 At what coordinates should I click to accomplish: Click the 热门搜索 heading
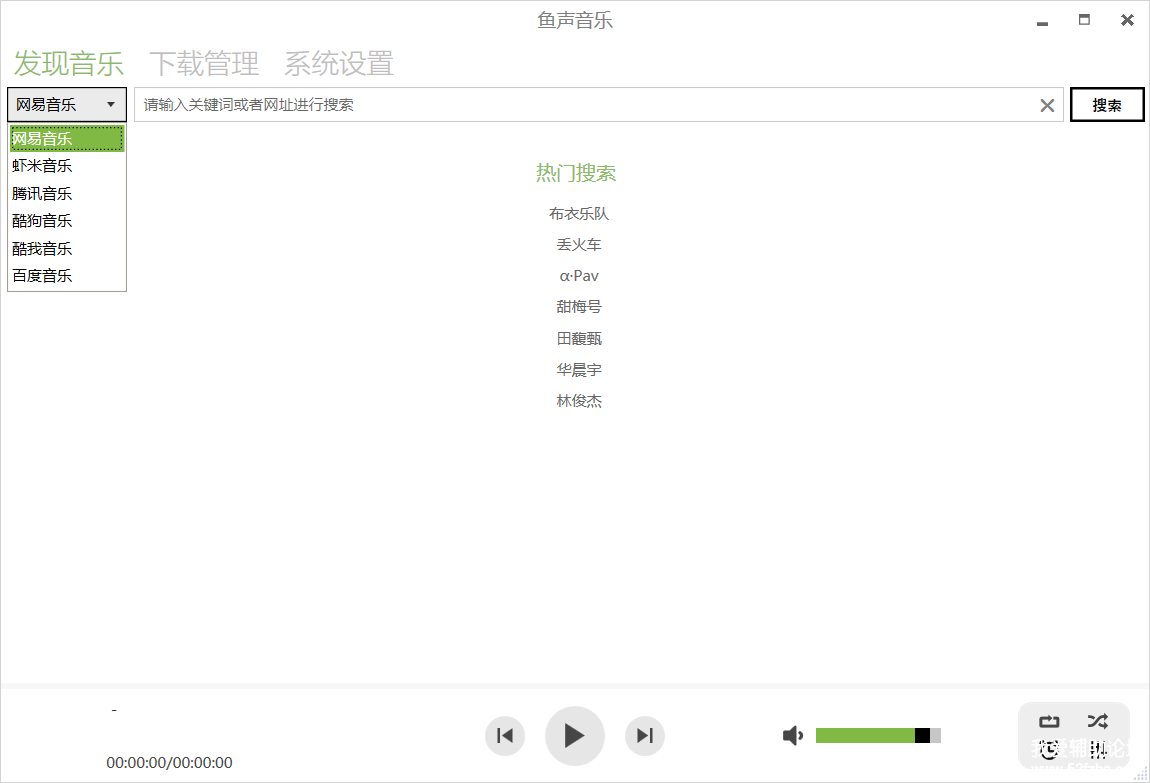click(x=576, y=173)
